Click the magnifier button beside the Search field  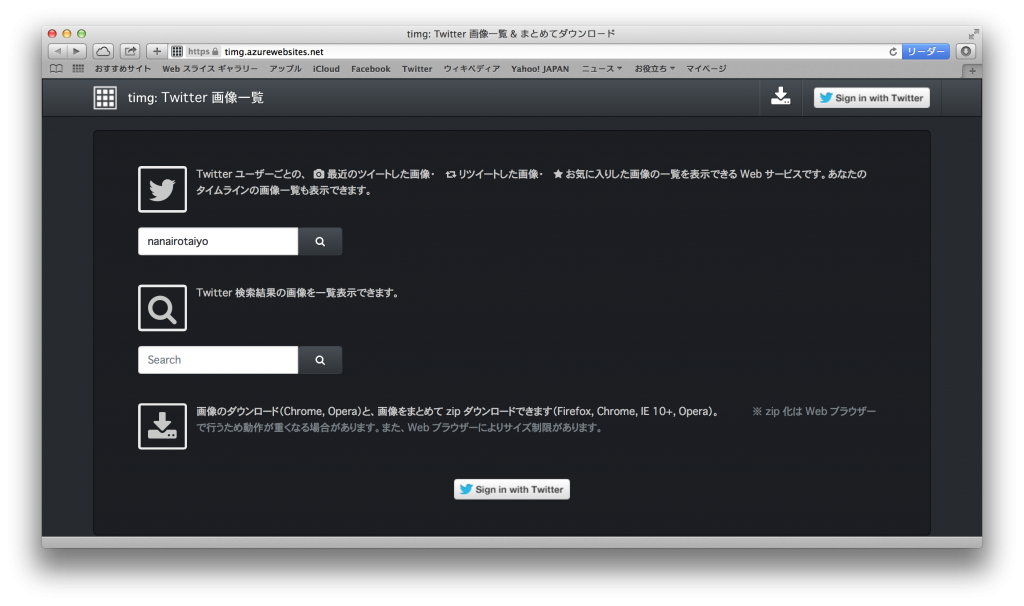click(320, 360)
